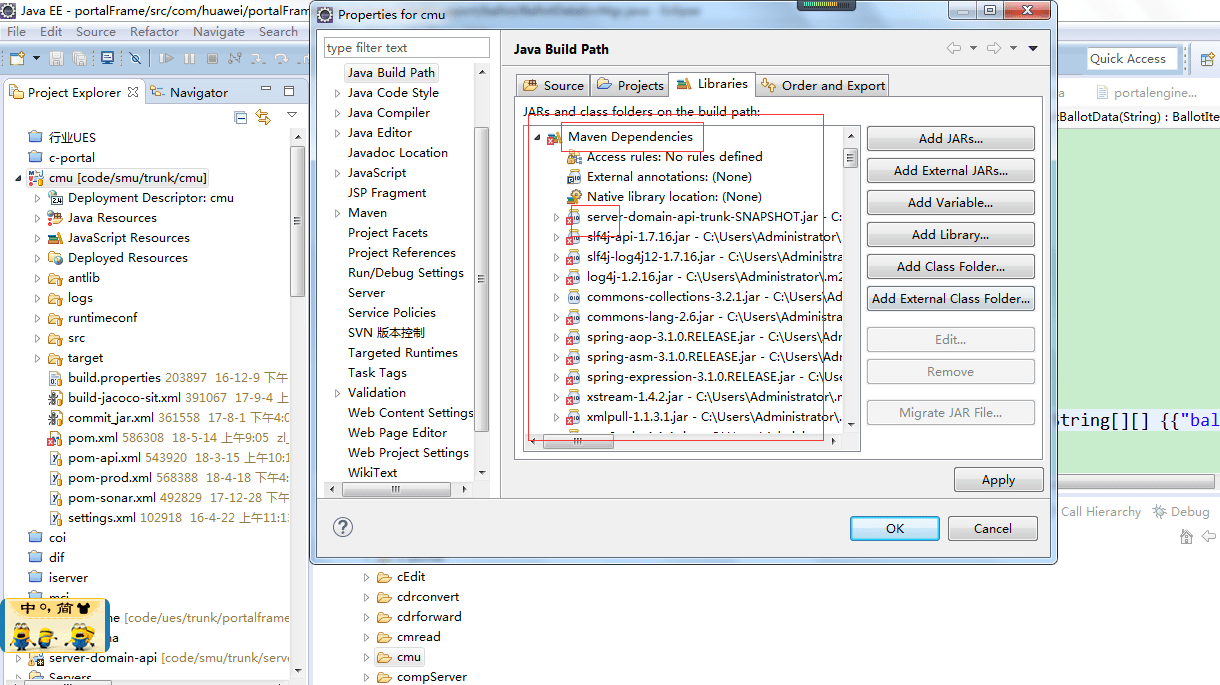Screen dimensions: 1220x685
Task: Click the type filter text field
Action: [x=405, y=47]
